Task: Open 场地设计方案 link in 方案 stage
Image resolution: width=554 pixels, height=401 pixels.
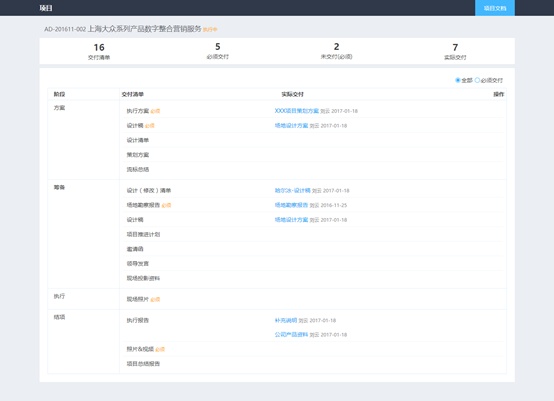Action: pyautogui.click(x=291, y=125)
